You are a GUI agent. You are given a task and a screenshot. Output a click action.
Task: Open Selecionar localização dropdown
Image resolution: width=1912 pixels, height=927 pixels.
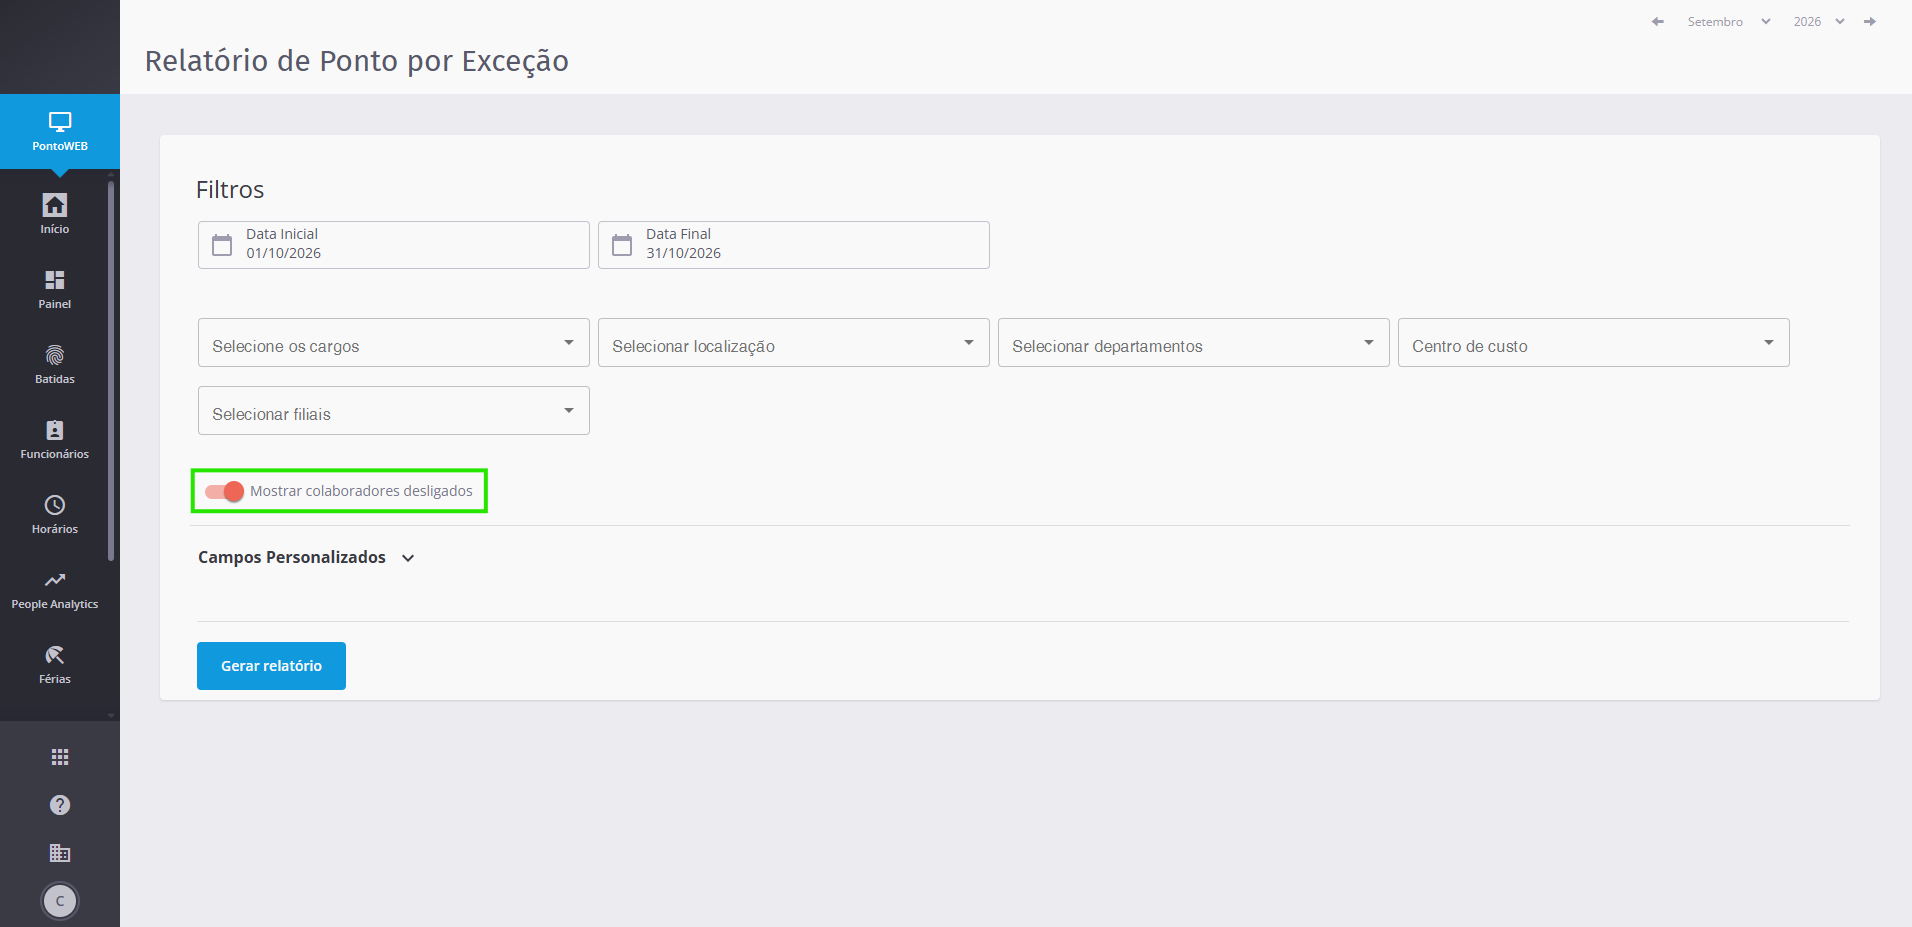794,343
